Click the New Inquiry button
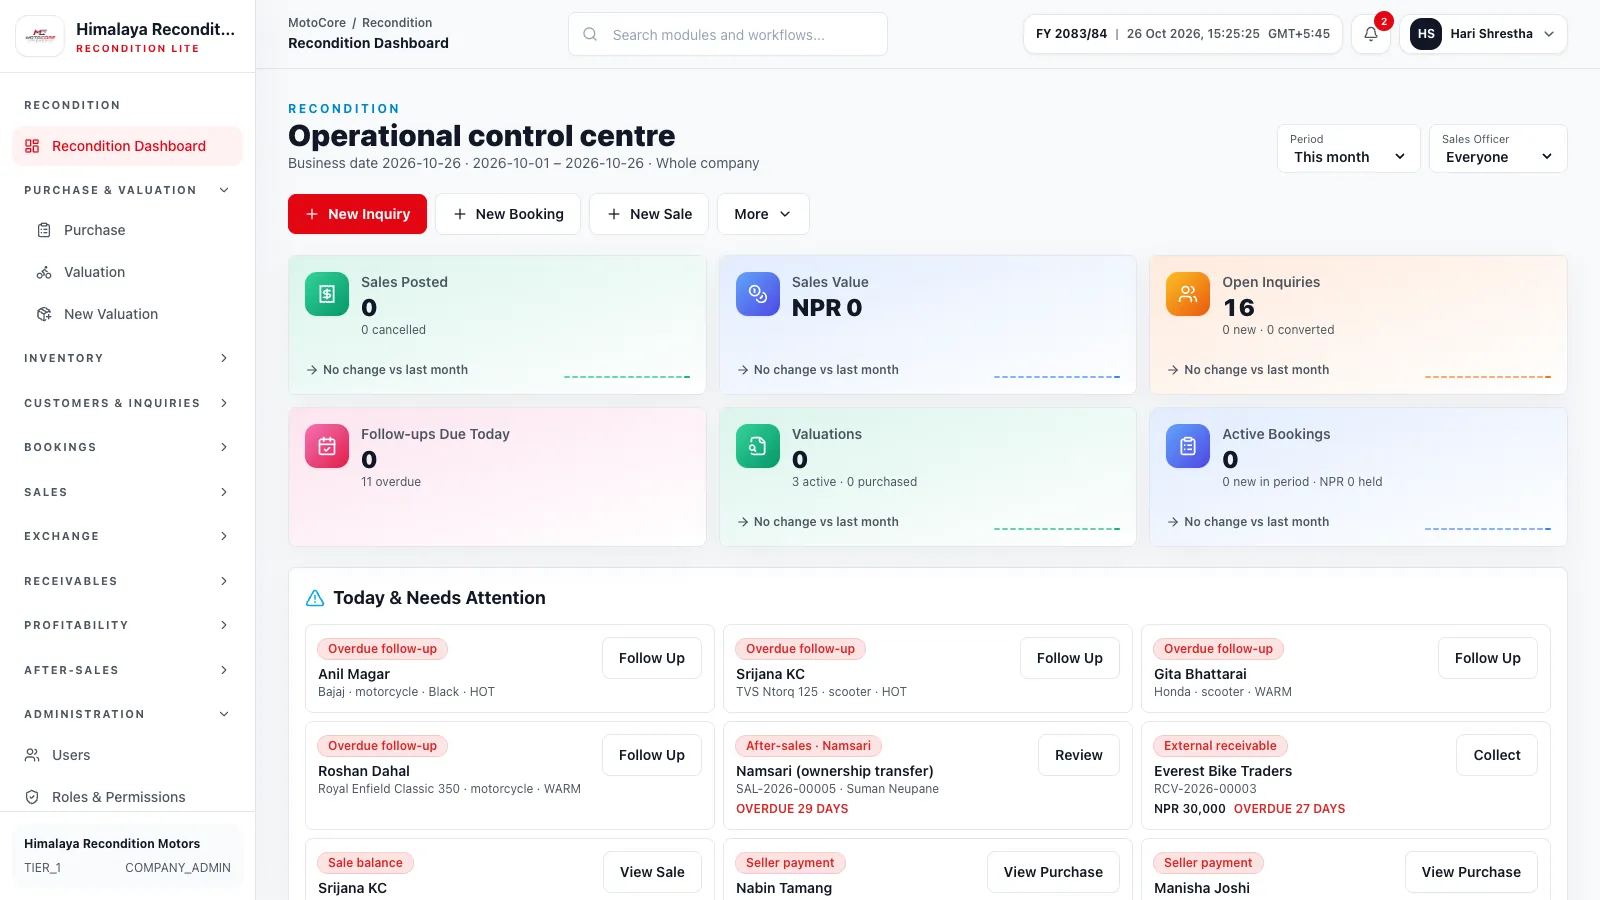The width and height of the screenshot is (1600, 900). point(357,214)
